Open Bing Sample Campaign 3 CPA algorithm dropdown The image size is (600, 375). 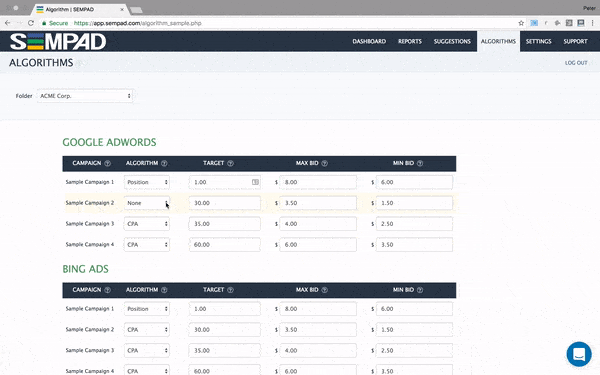pos(147,351)
